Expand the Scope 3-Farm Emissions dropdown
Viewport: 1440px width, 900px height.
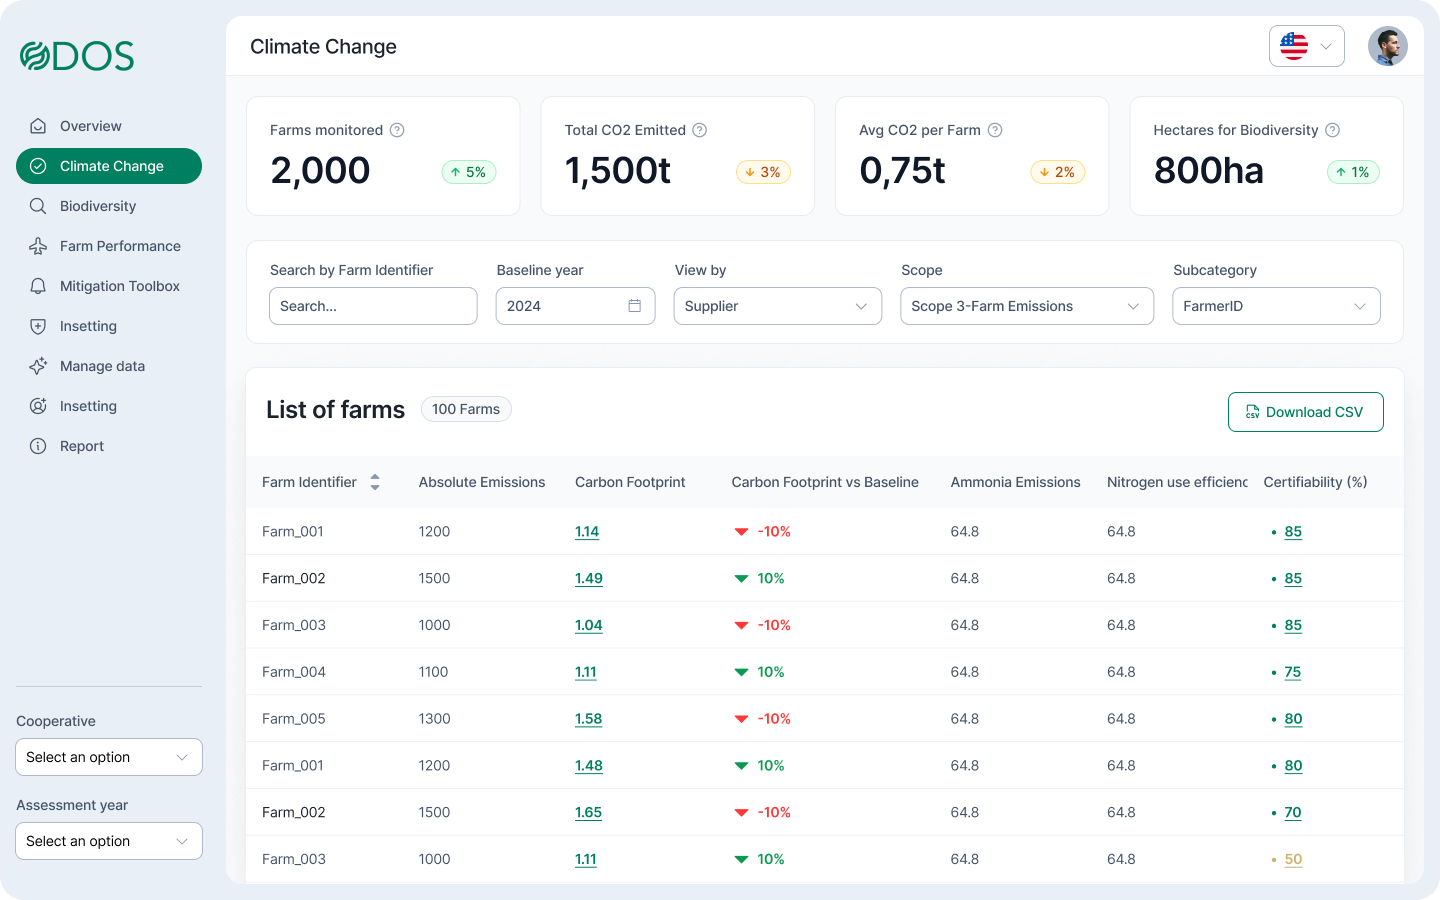point(1027,306)
